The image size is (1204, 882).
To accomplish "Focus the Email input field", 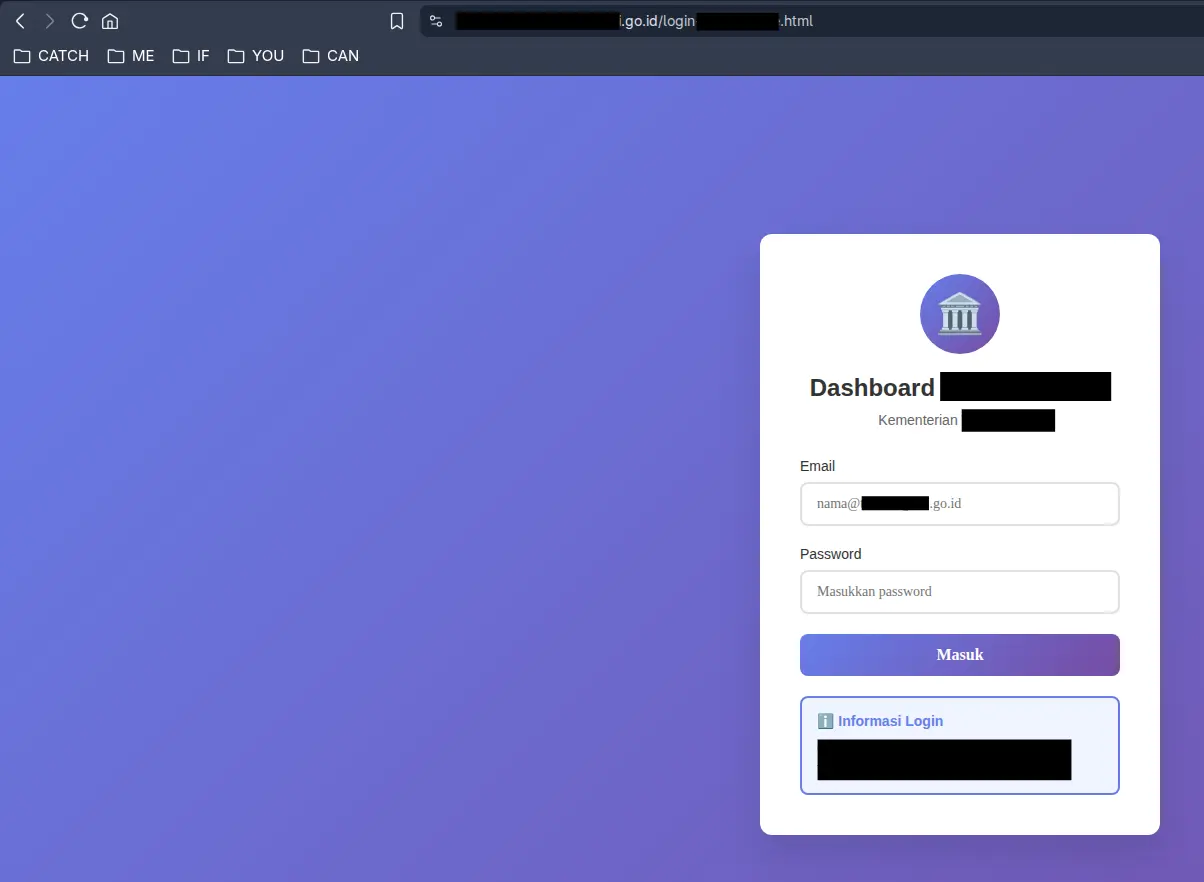I will 960,504.
